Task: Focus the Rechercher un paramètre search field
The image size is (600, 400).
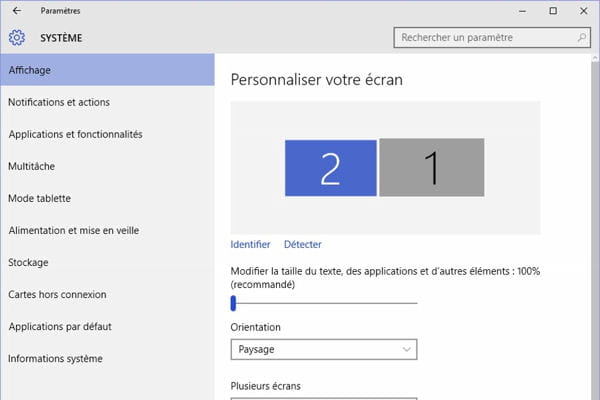Action: [492, 38]
